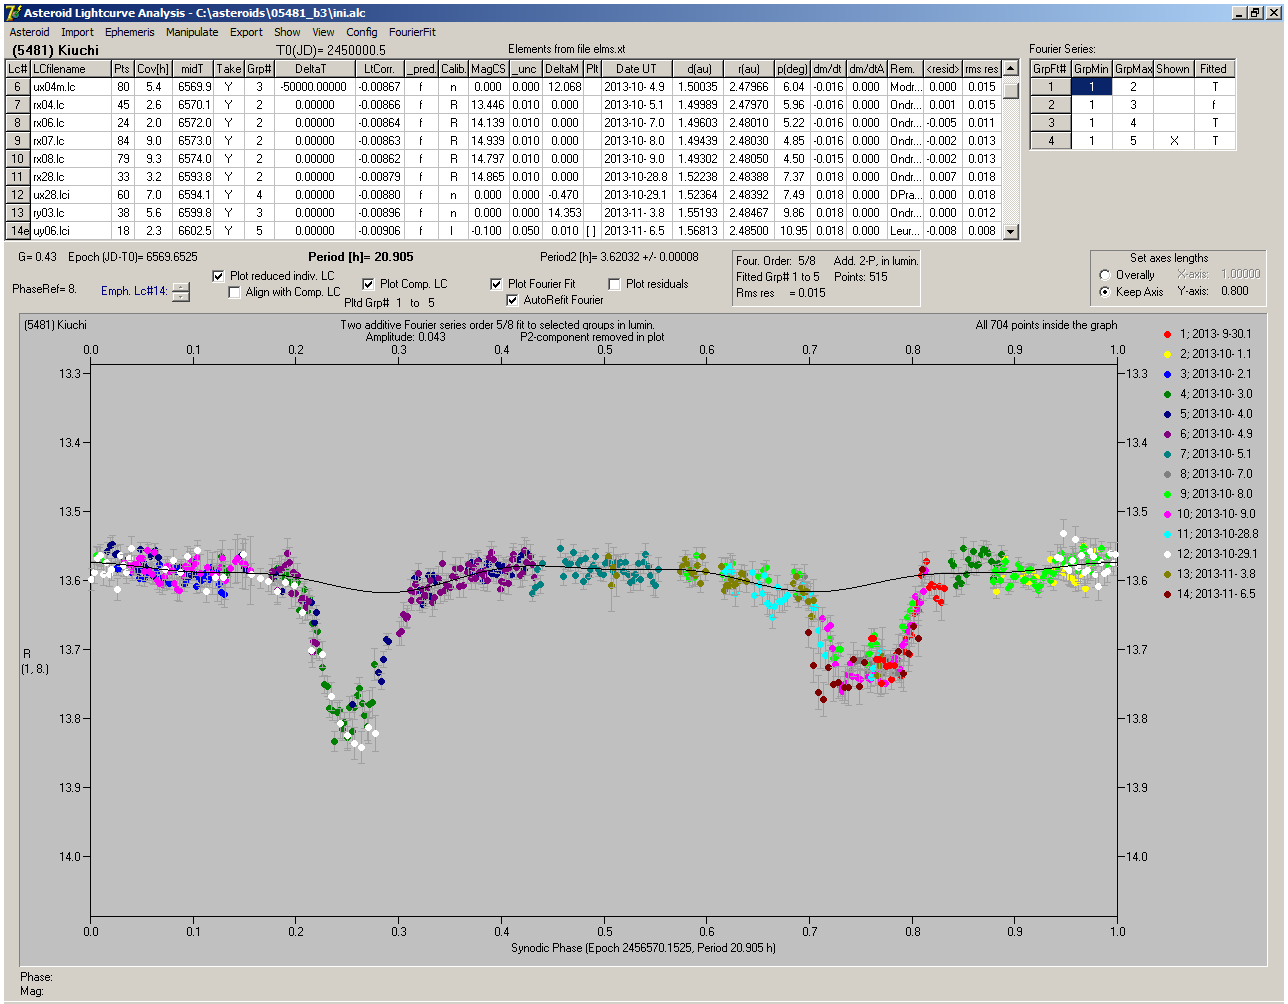This screenshot has width=1288, height=1004.
Task: Select row 9 header for rx07.lc
Action: 18,141
